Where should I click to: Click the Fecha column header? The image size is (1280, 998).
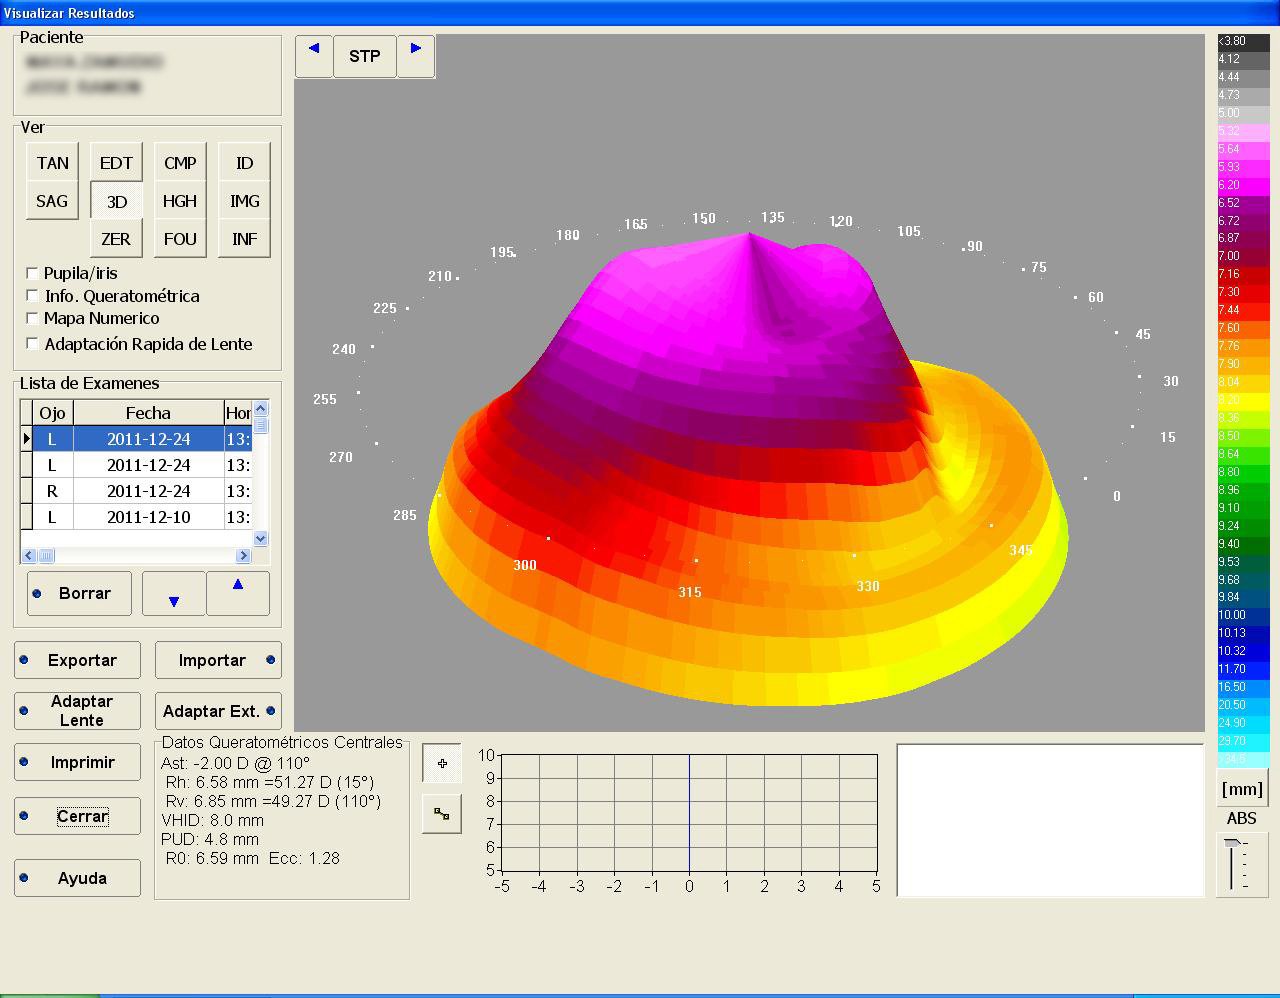(x=148, y=413)
